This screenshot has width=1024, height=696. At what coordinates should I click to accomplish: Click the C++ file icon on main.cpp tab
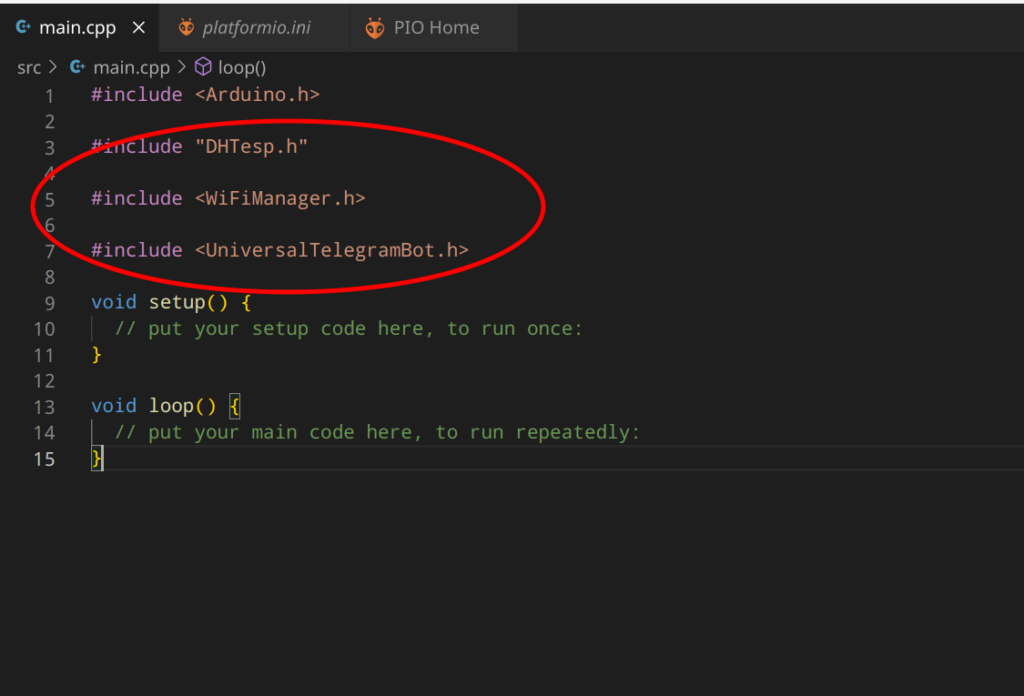tap(24, 28)
